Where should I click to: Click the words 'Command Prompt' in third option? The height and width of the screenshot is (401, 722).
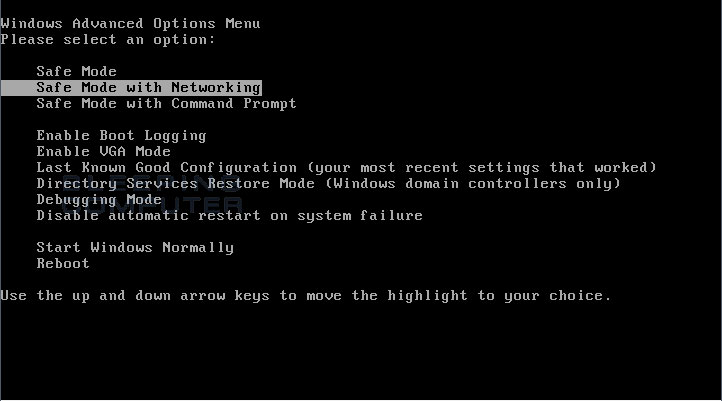pyautogui.click(x=234, y=104)
